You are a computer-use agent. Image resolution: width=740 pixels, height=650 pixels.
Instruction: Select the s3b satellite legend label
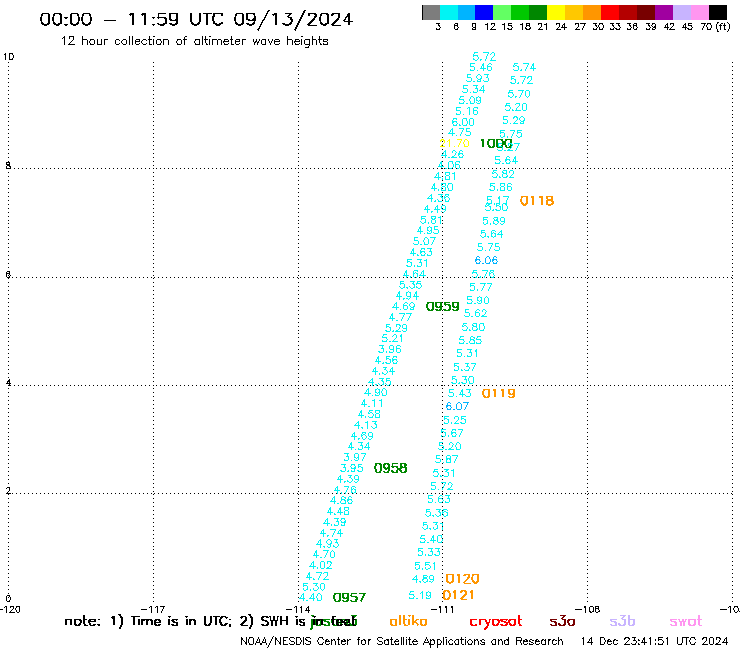click(x=622, y=621)
